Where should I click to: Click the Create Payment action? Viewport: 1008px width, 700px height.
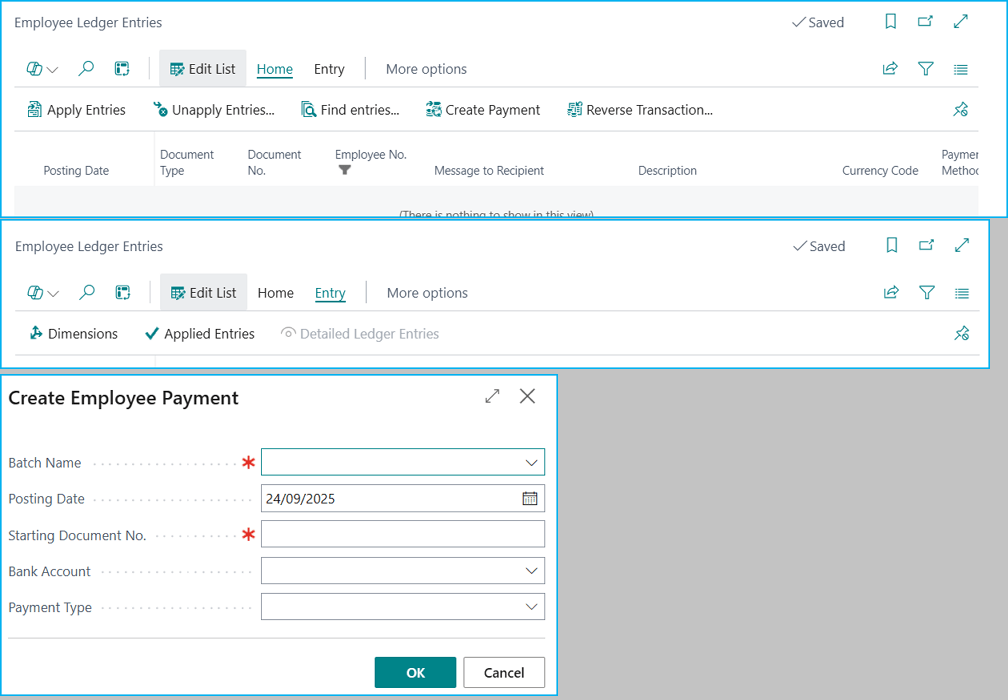point(482,110)
